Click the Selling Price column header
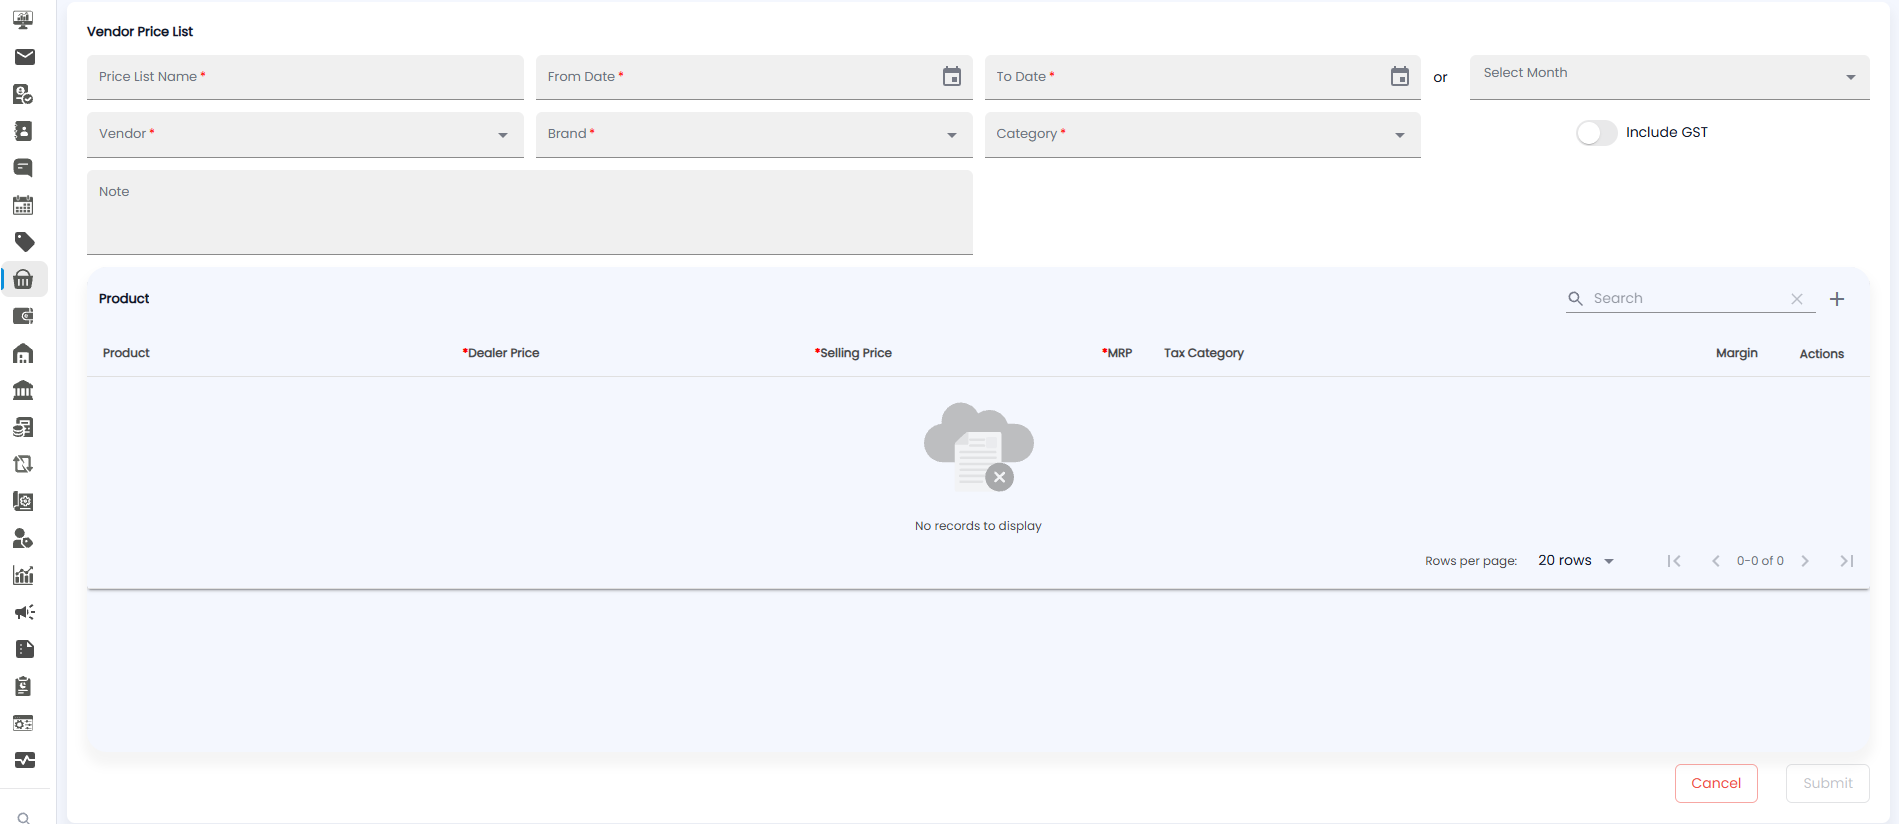 tap(853, 353)
